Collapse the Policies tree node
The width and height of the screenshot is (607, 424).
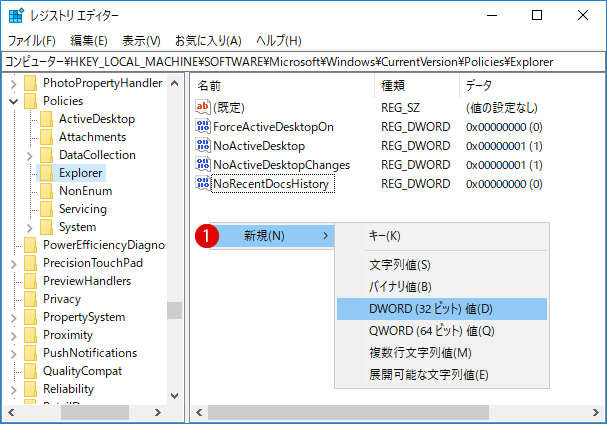tap(14, 102)
